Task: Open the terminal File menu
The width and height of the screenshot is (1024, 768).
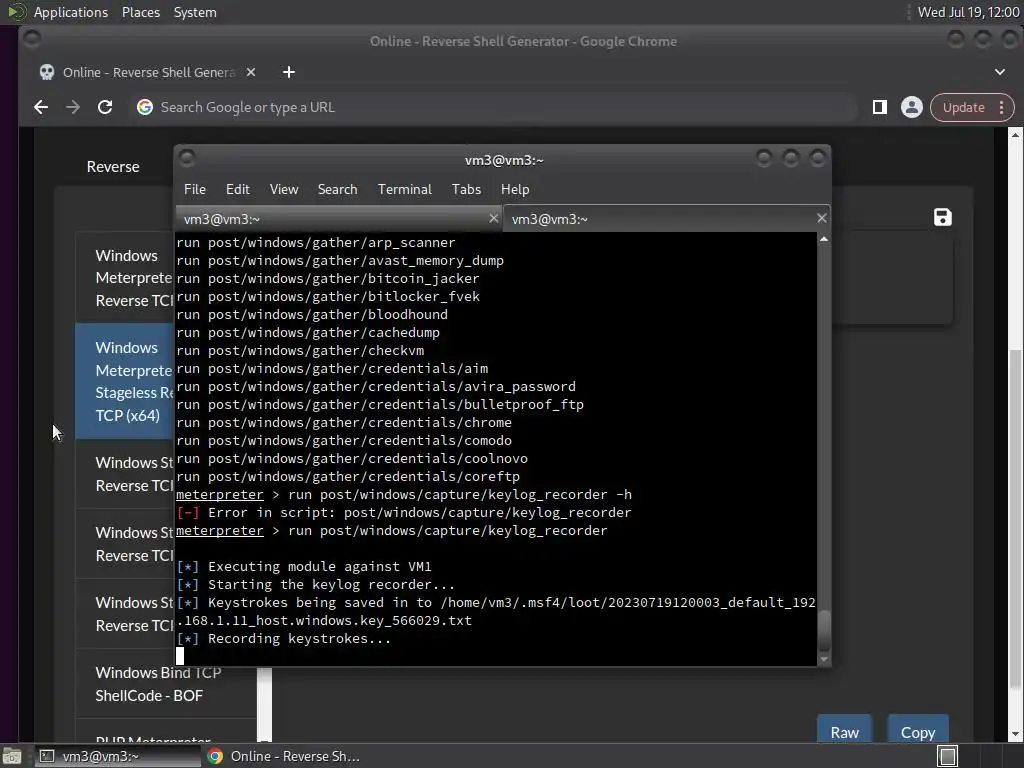Action: (195, 189)
